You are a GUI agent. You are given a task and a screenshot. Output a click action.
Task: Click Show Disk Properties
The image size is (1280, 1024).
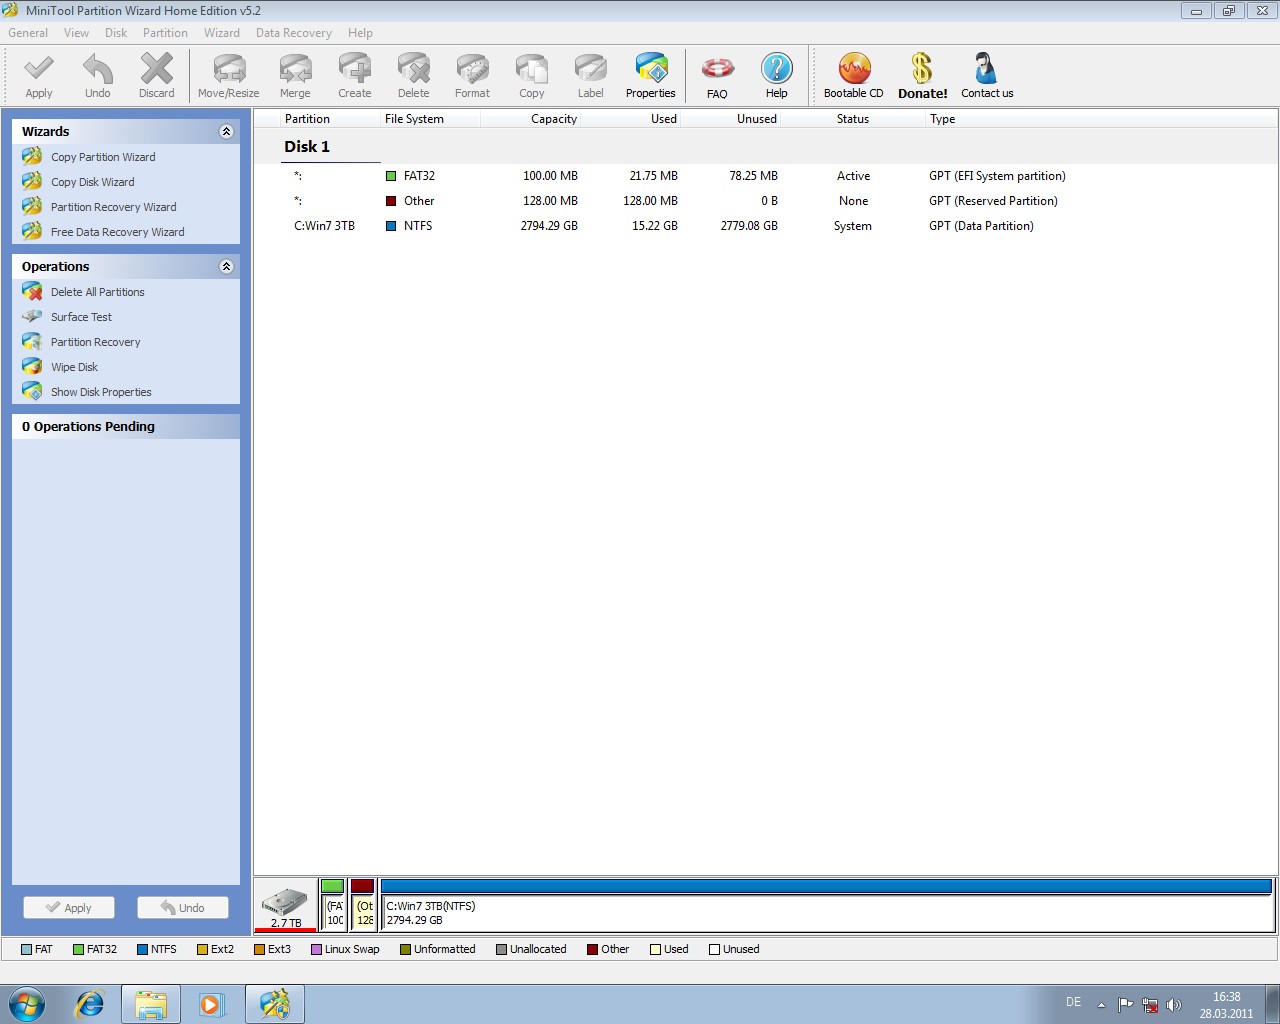(101, 392)
